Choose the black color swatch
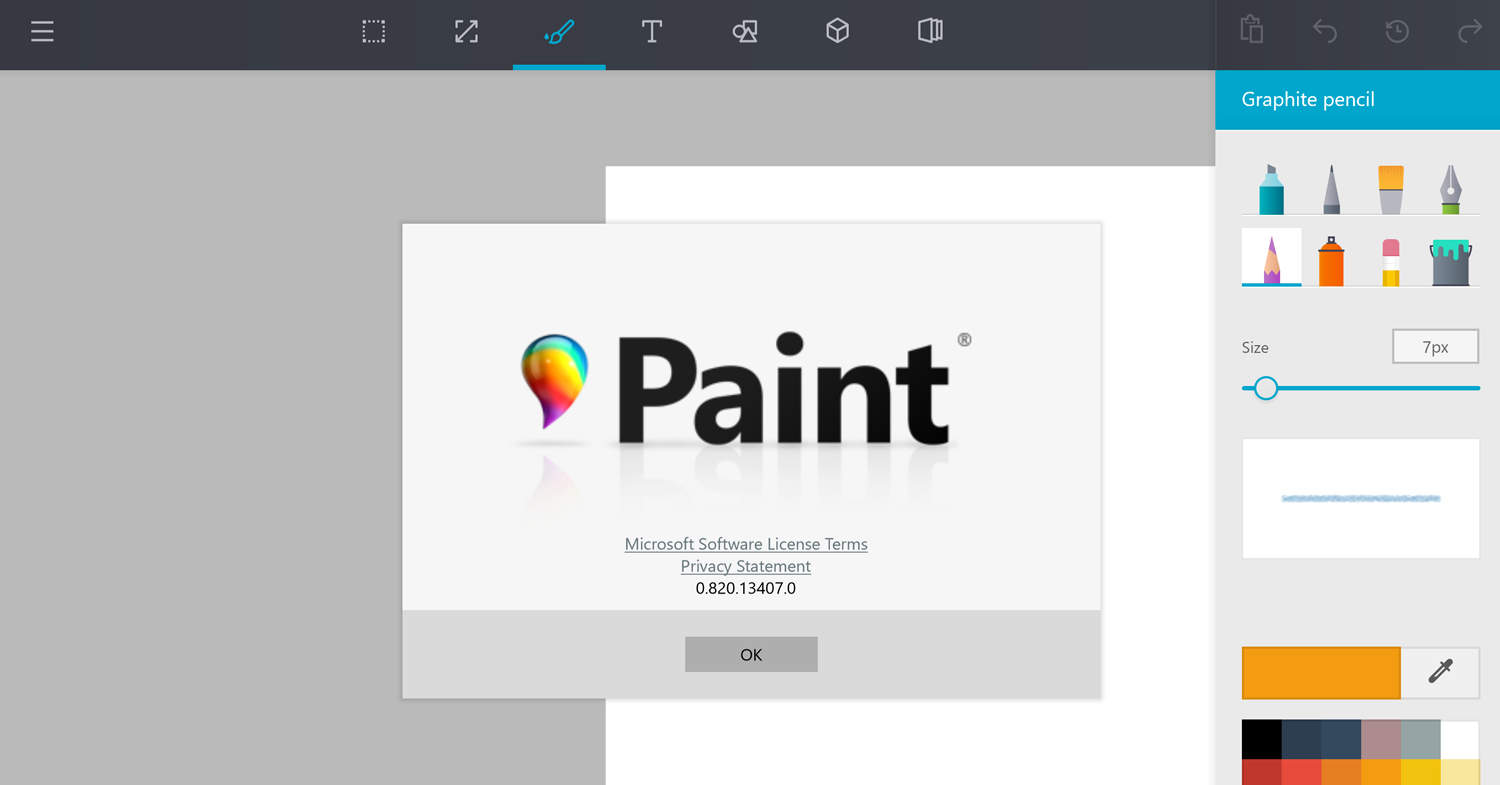The image size is (1500, 785). 1262,739
